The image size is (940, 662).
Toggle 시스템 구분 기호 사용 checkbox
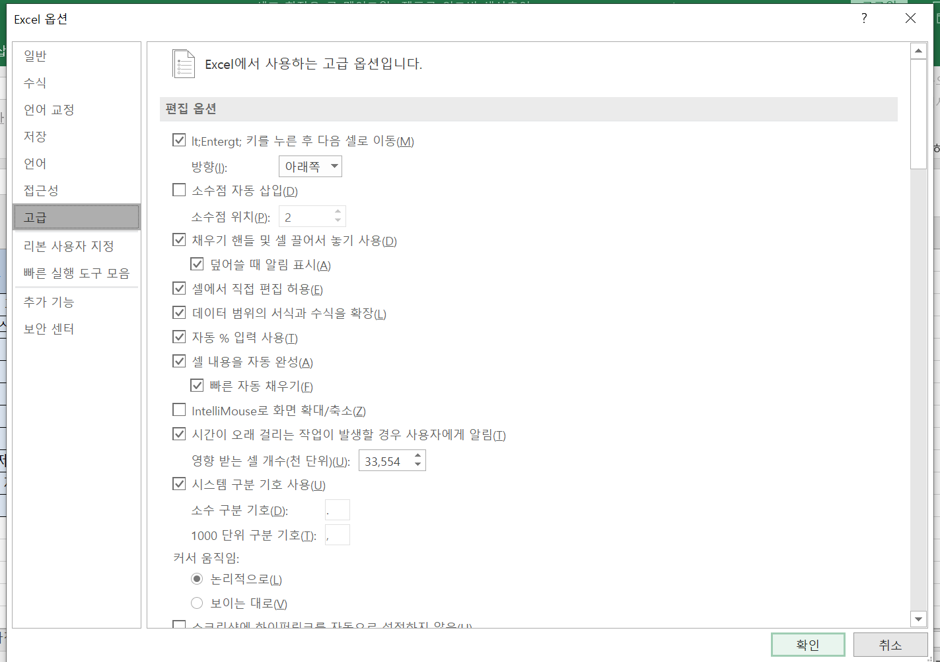tap(179, 484)
